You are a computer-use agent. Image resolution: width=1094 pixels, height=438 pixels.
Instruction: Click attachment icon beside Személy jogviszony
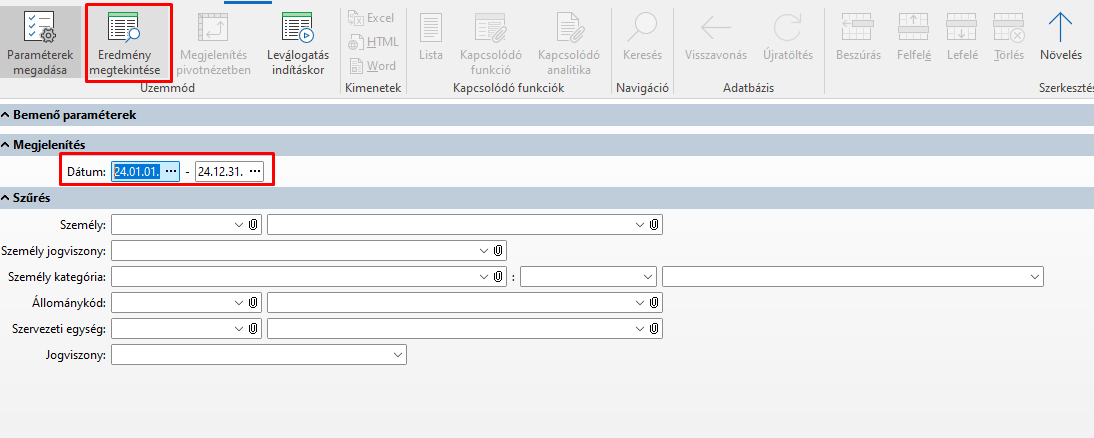coord(499,250)
